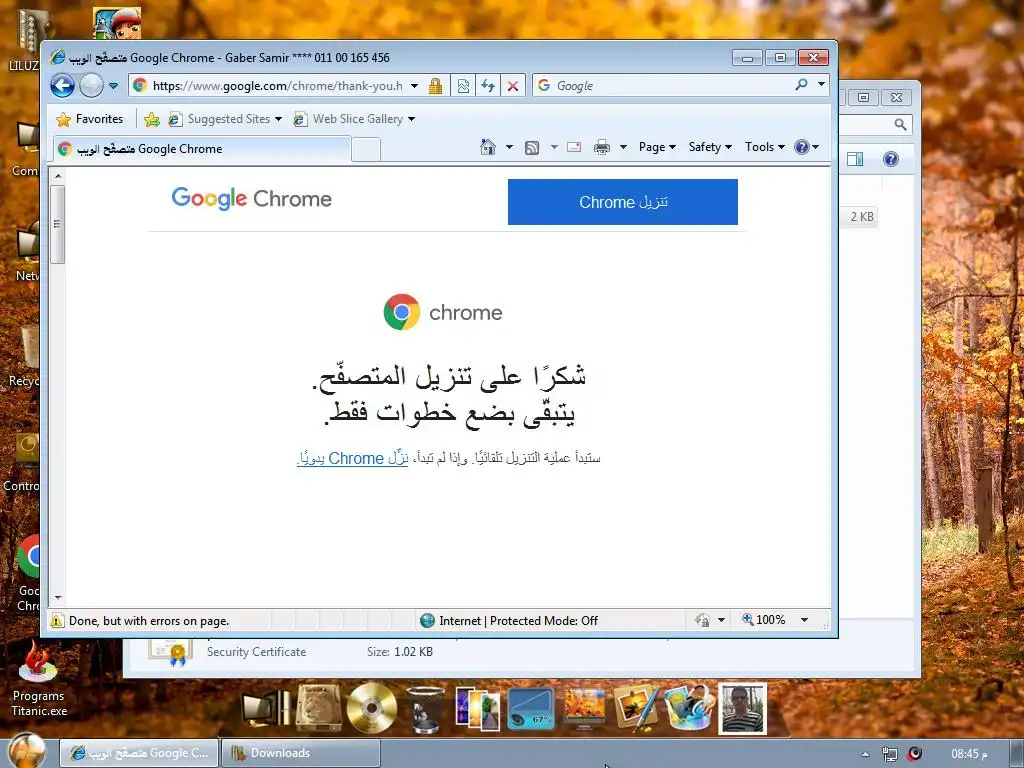Image resolution: width=1024 pixels, height=768 pixels.
Task: Click the forward navigation arrow button
Action: click(x=91, y=86)
